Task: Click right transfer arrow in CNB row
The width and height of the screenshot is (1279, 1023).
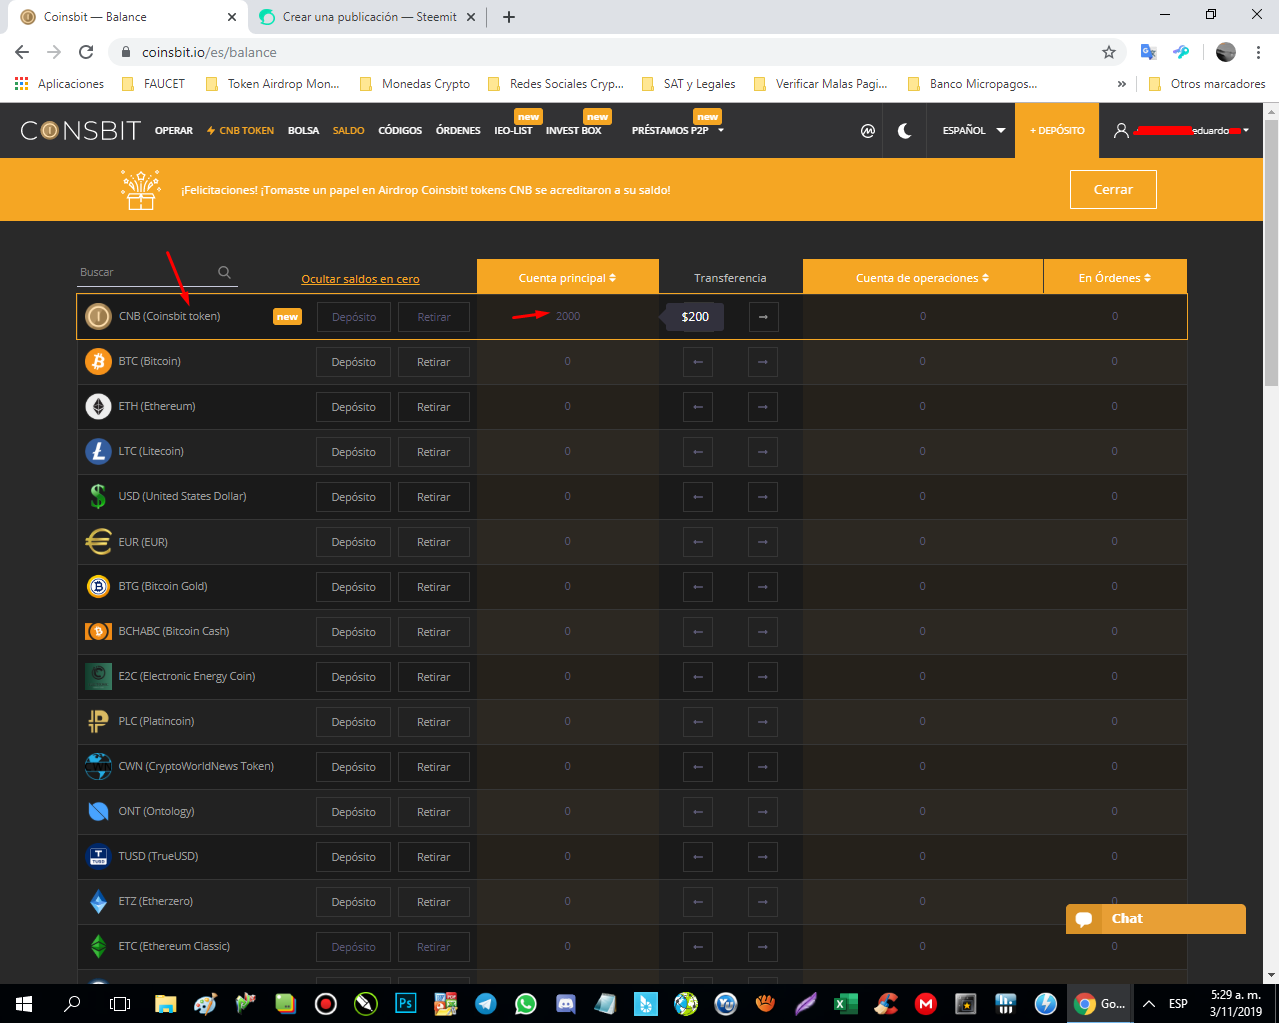Action: 763,317
